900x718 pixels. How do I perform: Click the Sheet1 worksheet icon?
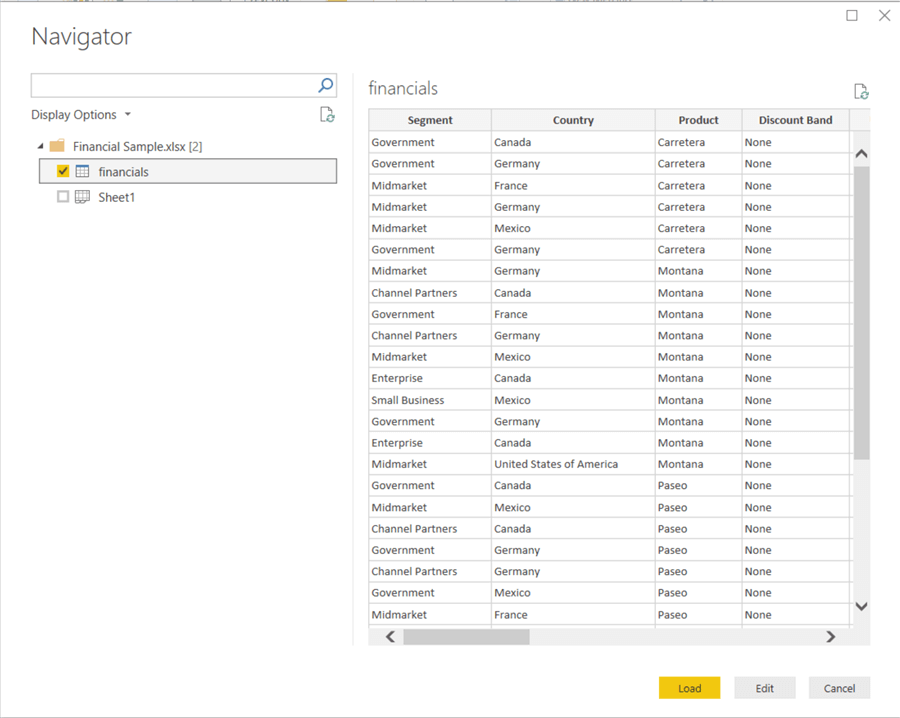pyautogui.click(x=83, y=197)
